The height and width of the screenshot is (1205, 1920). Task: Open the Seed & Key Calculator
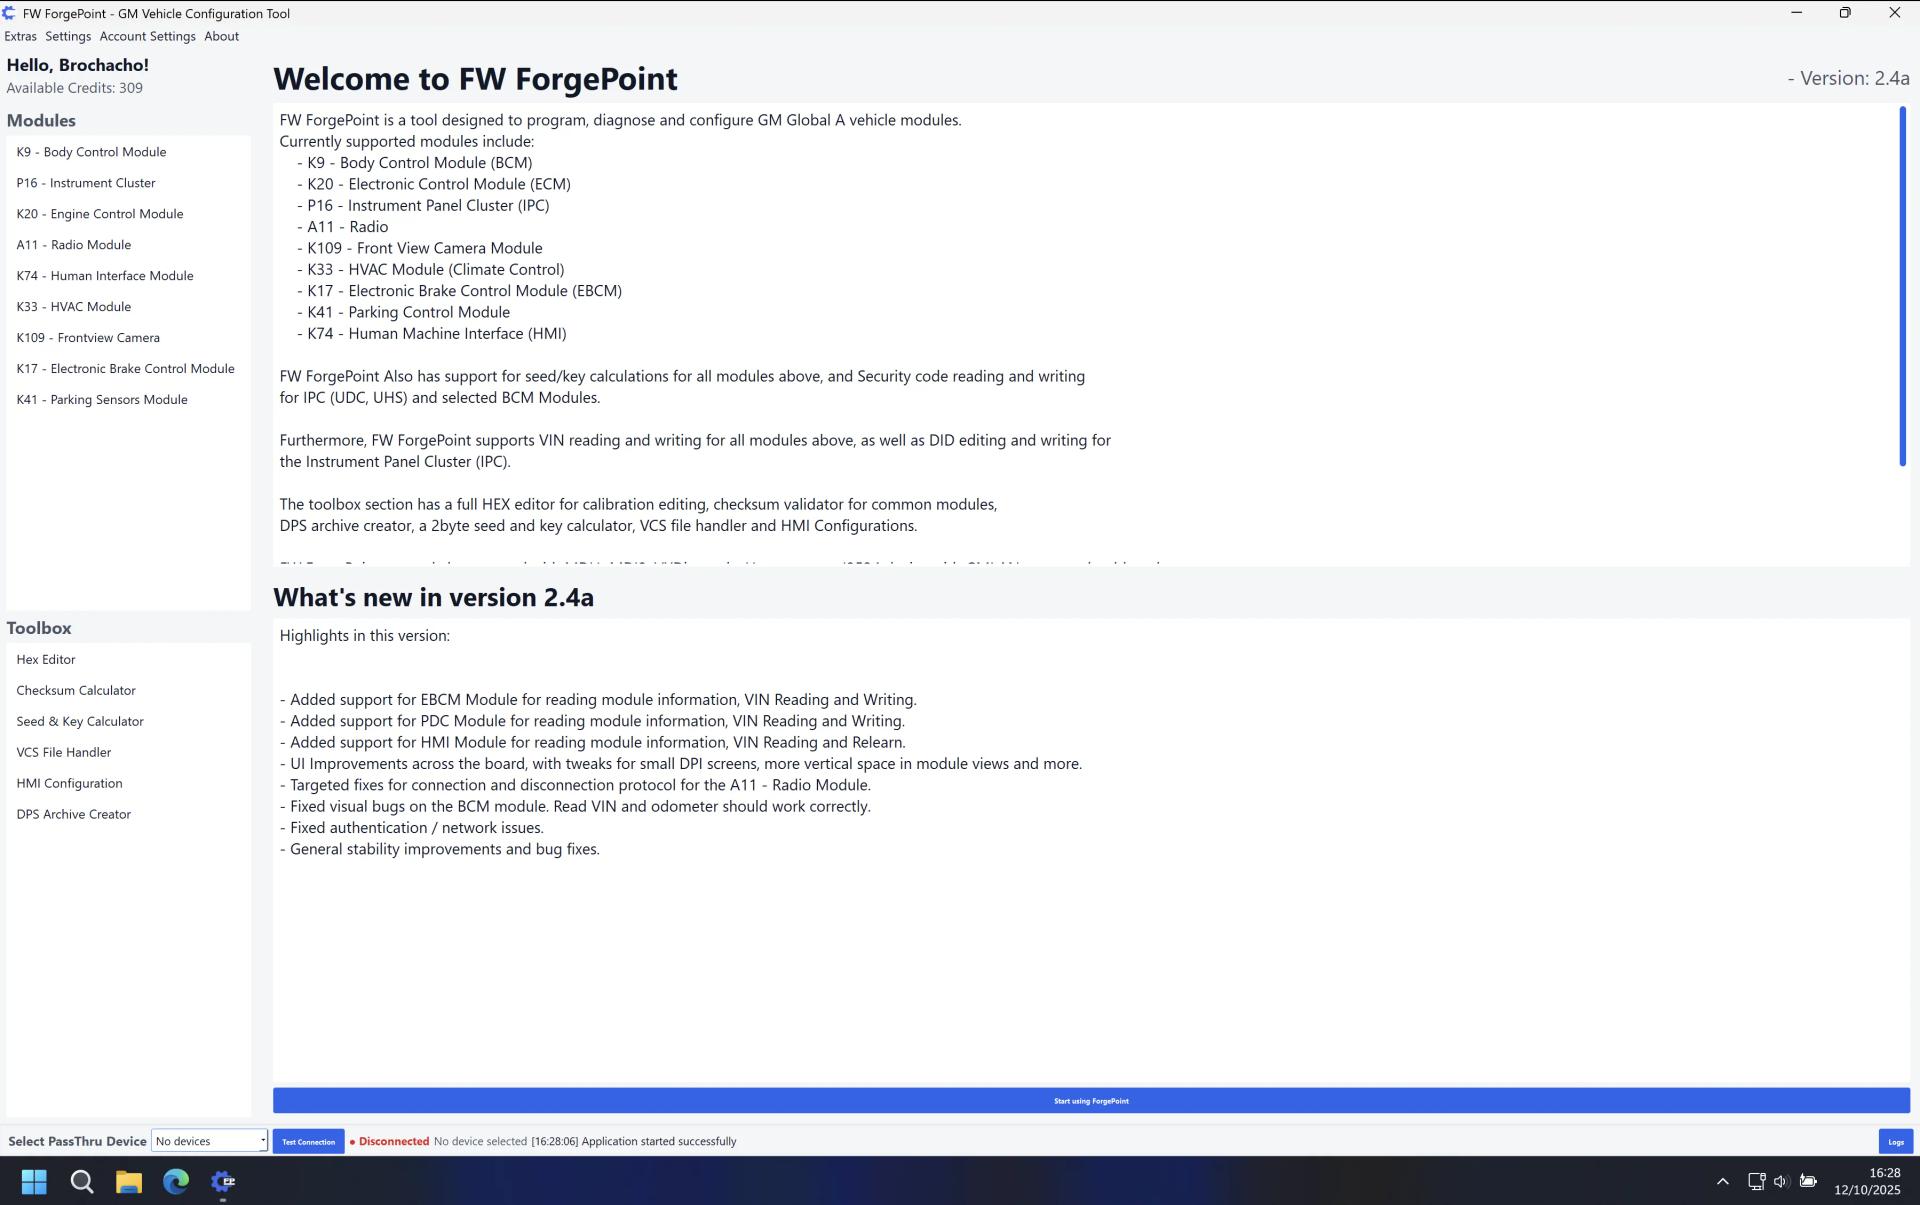point(128,722)
